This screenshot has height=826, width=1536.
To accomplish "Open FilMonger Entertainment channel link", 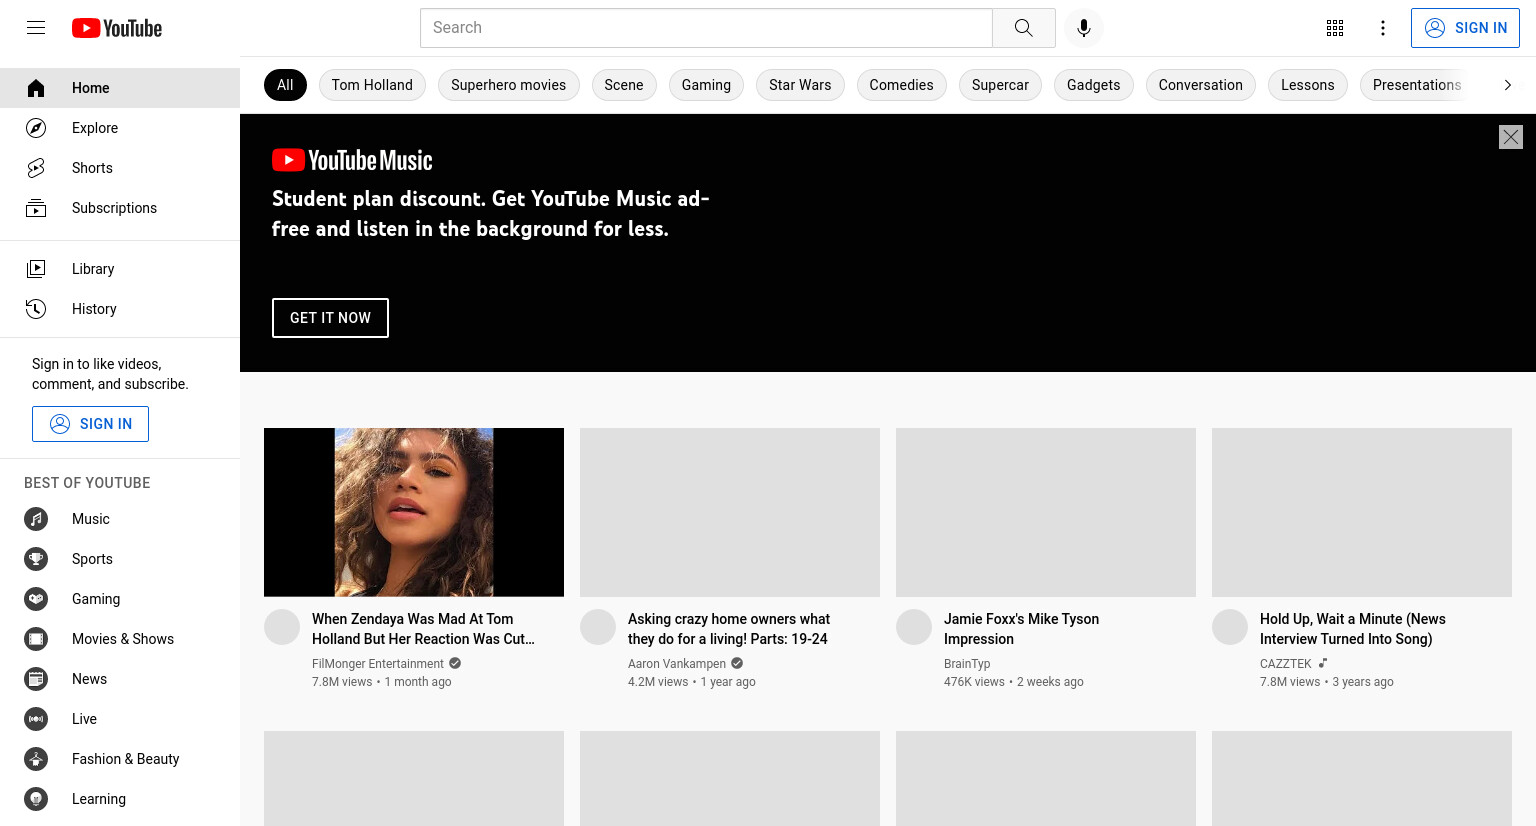I will point(378,664).
